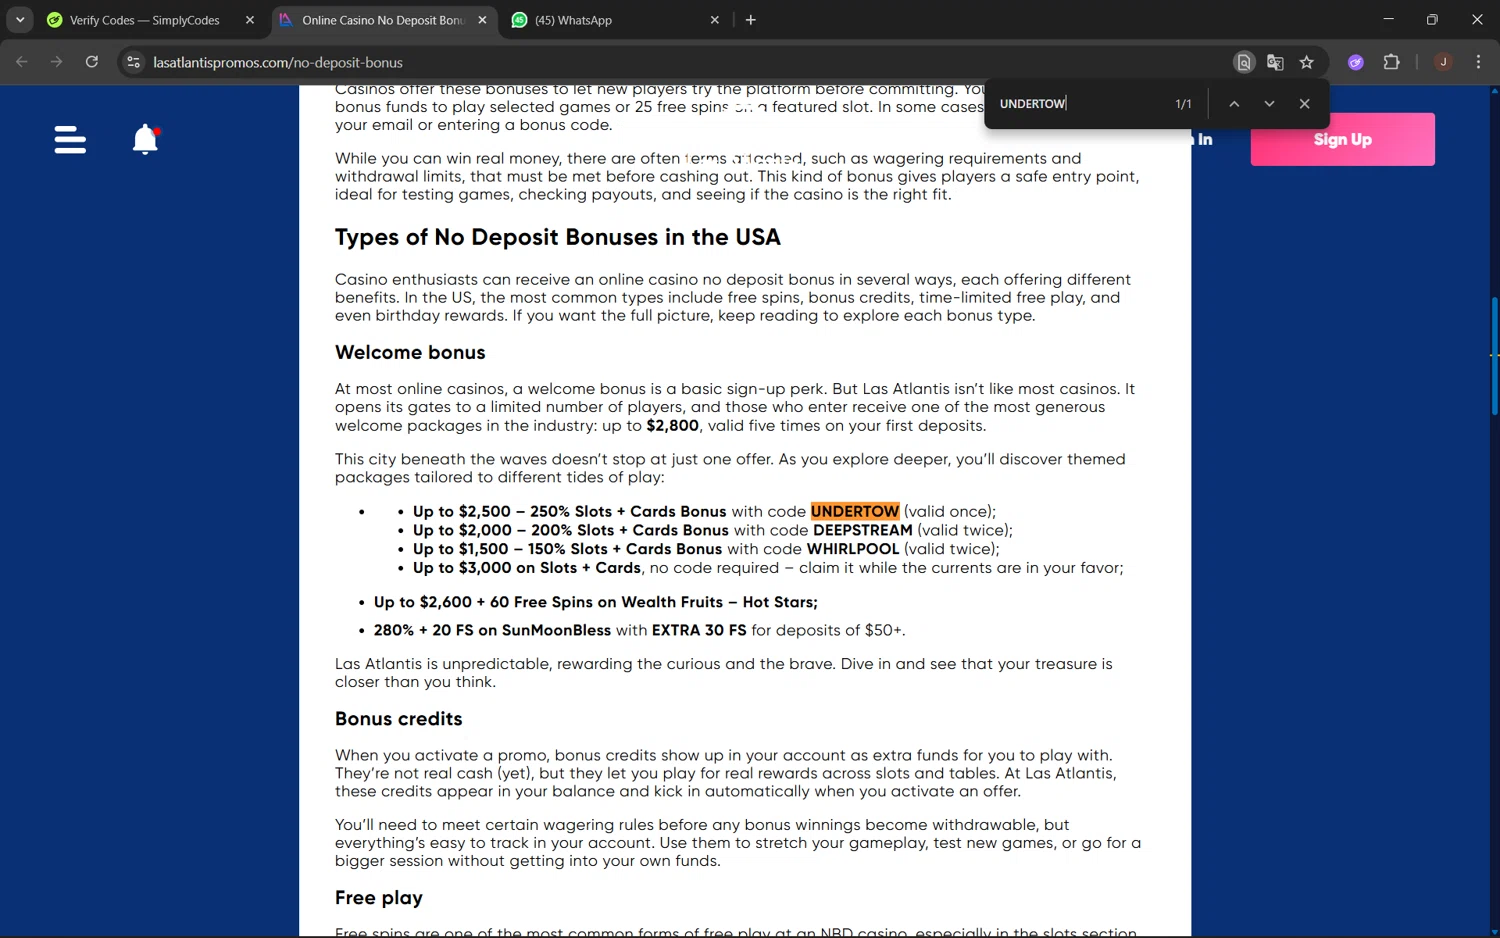Click 'Up to $3,000 on Slots + Cards' text
The width and height of the screenshot is (1500, 938).
(x=527, y=568)
